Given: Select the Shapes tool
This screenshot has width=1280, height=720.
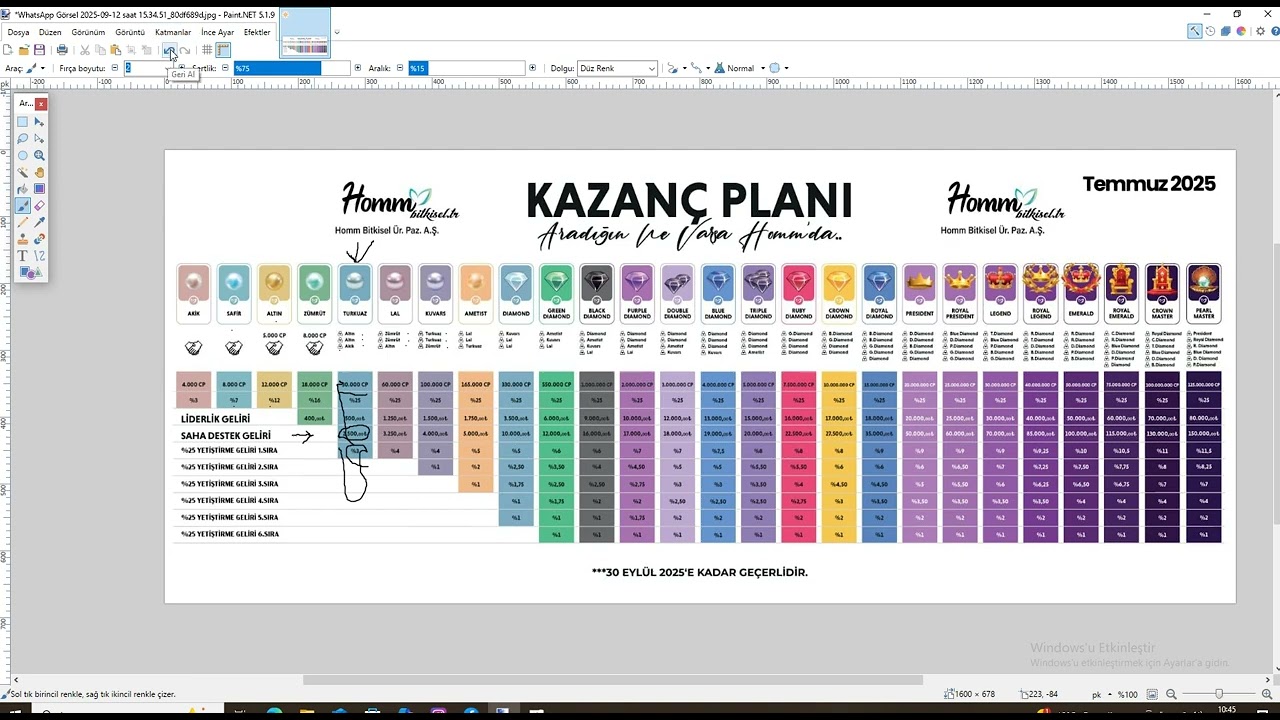Looking at the screenshot, I should (30, 272).
